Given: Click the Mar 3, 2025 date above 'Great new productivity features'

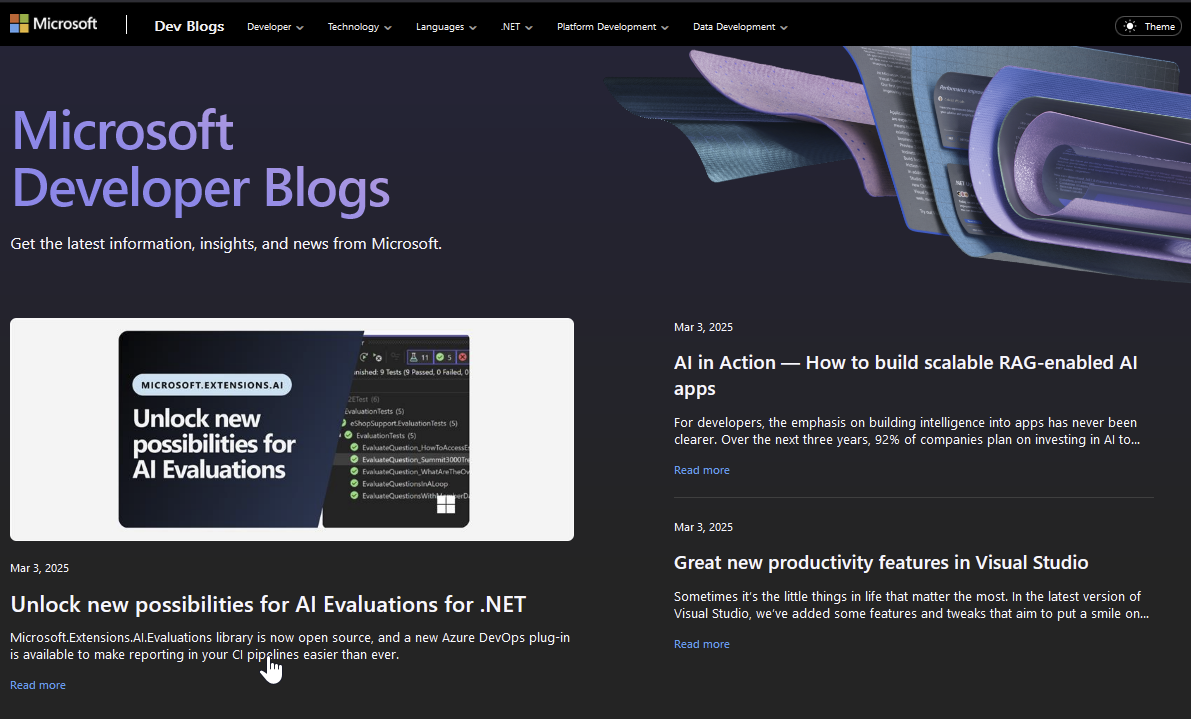Looking at the screenshot, I should tap(703, 527).
